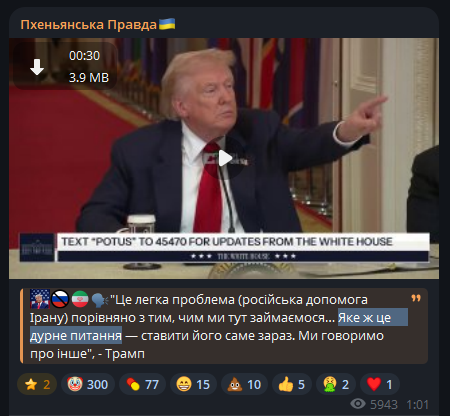Image resolution: width=450 pixels, height=416 pixels.
Task: Play the Trump video clip
Action: (x=225, y=158)
